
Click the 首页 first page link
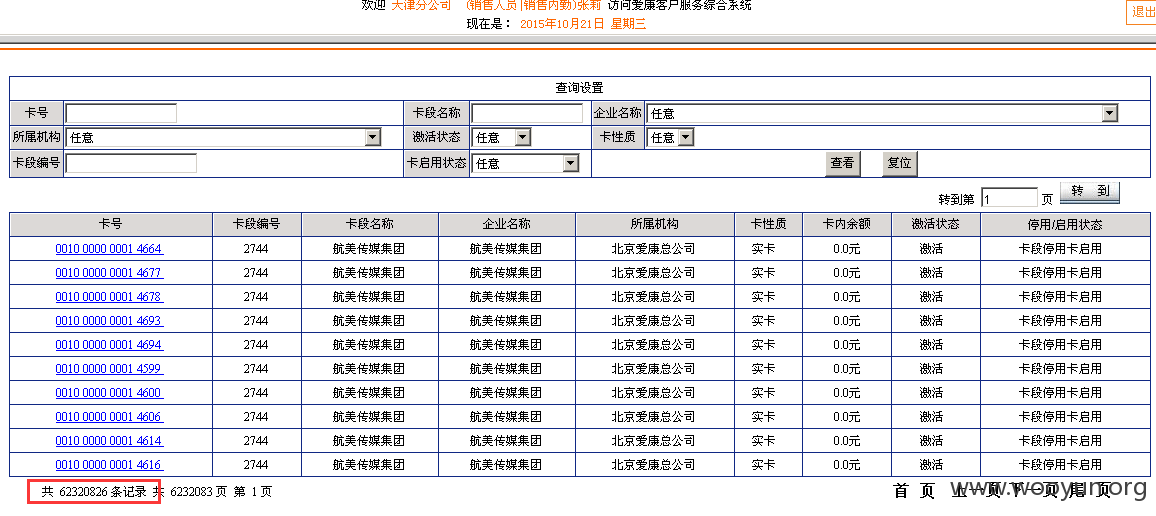tap(914, 490)
